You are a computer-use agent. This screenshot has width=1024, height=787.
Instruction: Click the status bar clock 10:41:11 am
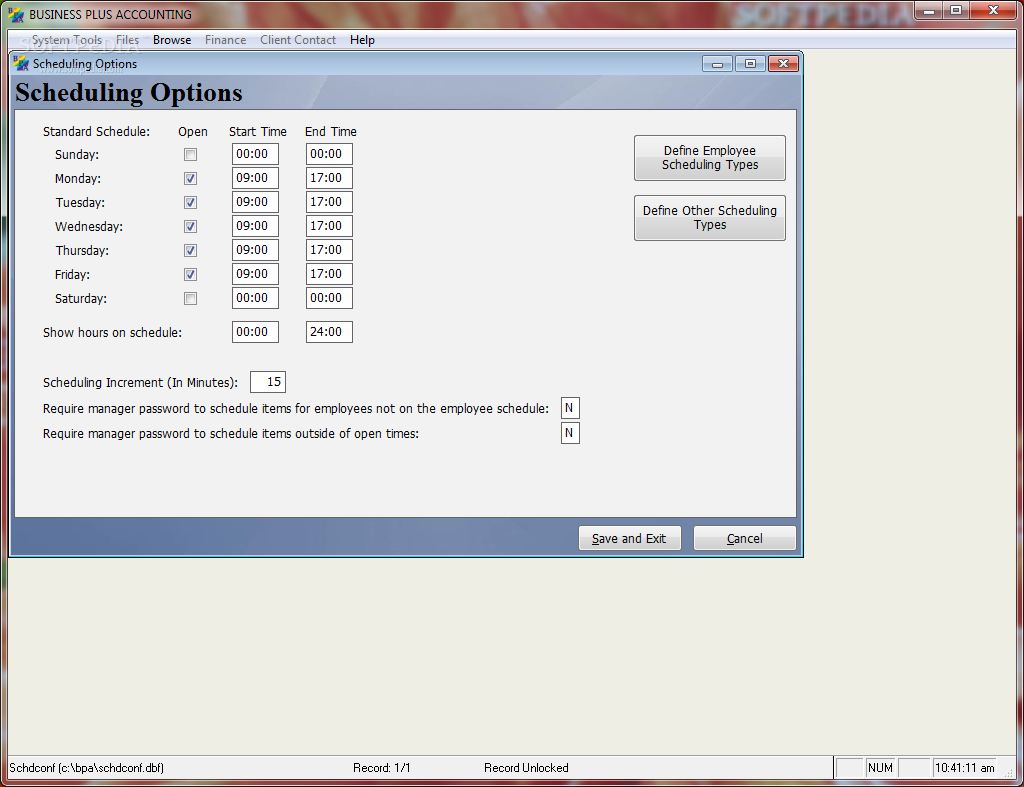pos(965,767)
